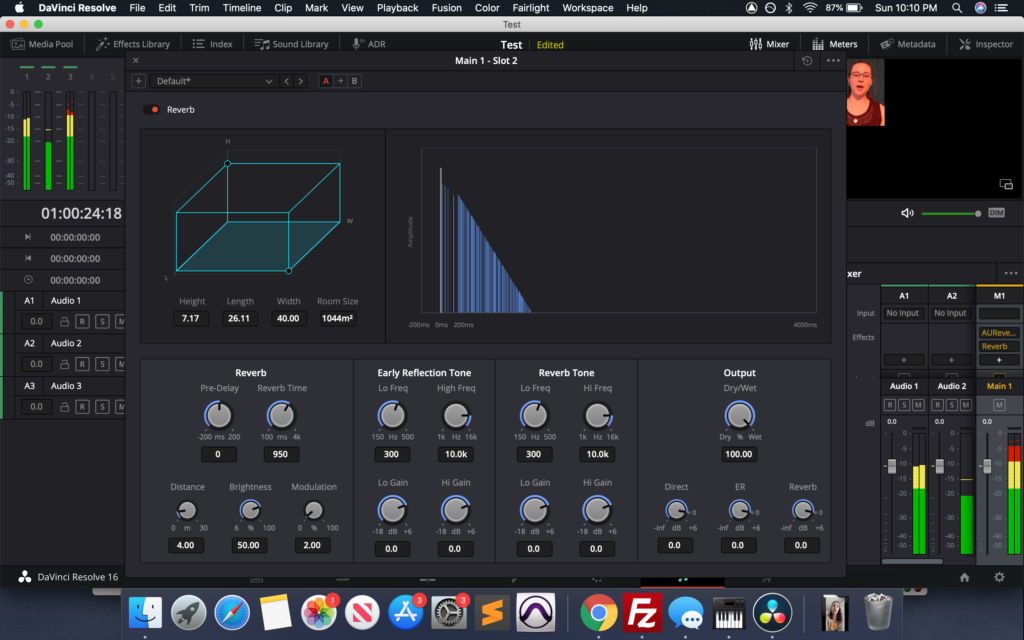Show the Sound Library panel

pos(292,44)
